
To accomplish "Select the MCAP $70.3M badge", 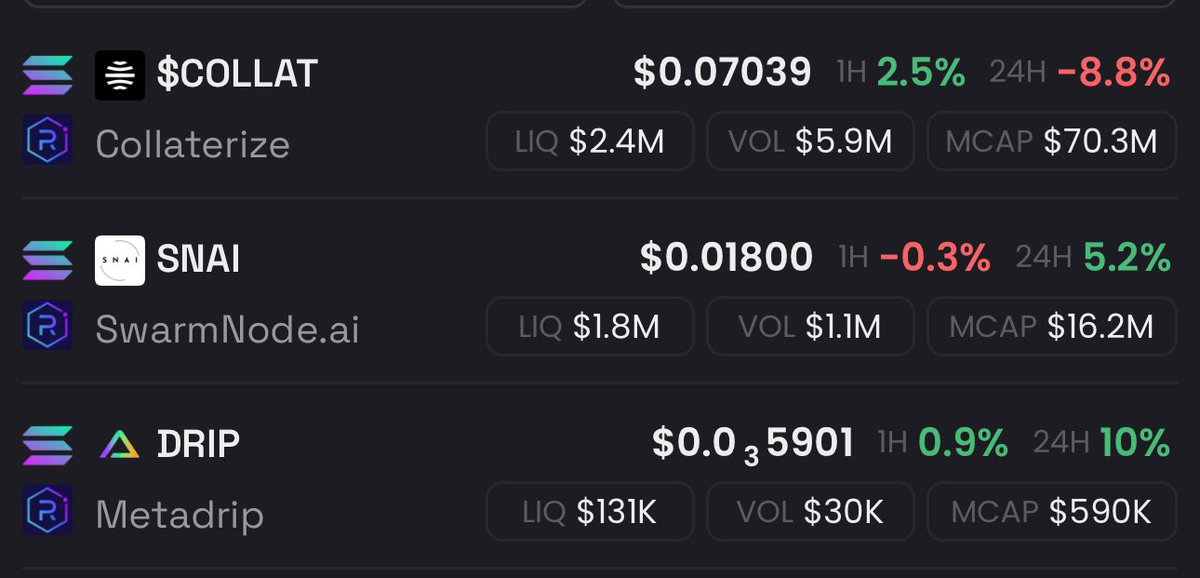I will [x=1053, y=141].
